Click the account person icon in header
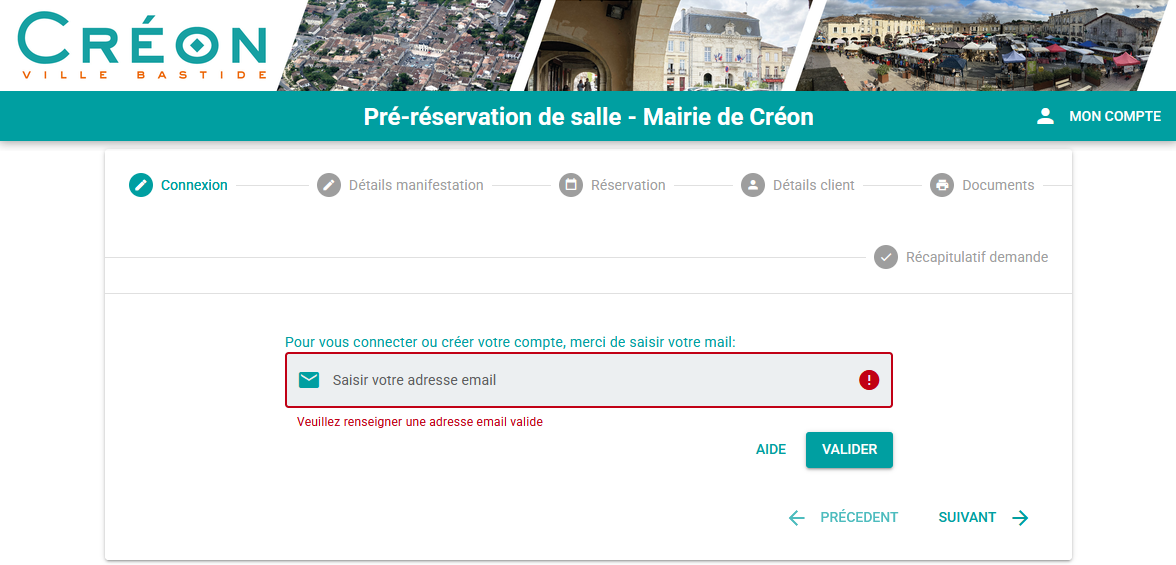The width and height of the screenshot is (1176, 565). (1046, 116)
